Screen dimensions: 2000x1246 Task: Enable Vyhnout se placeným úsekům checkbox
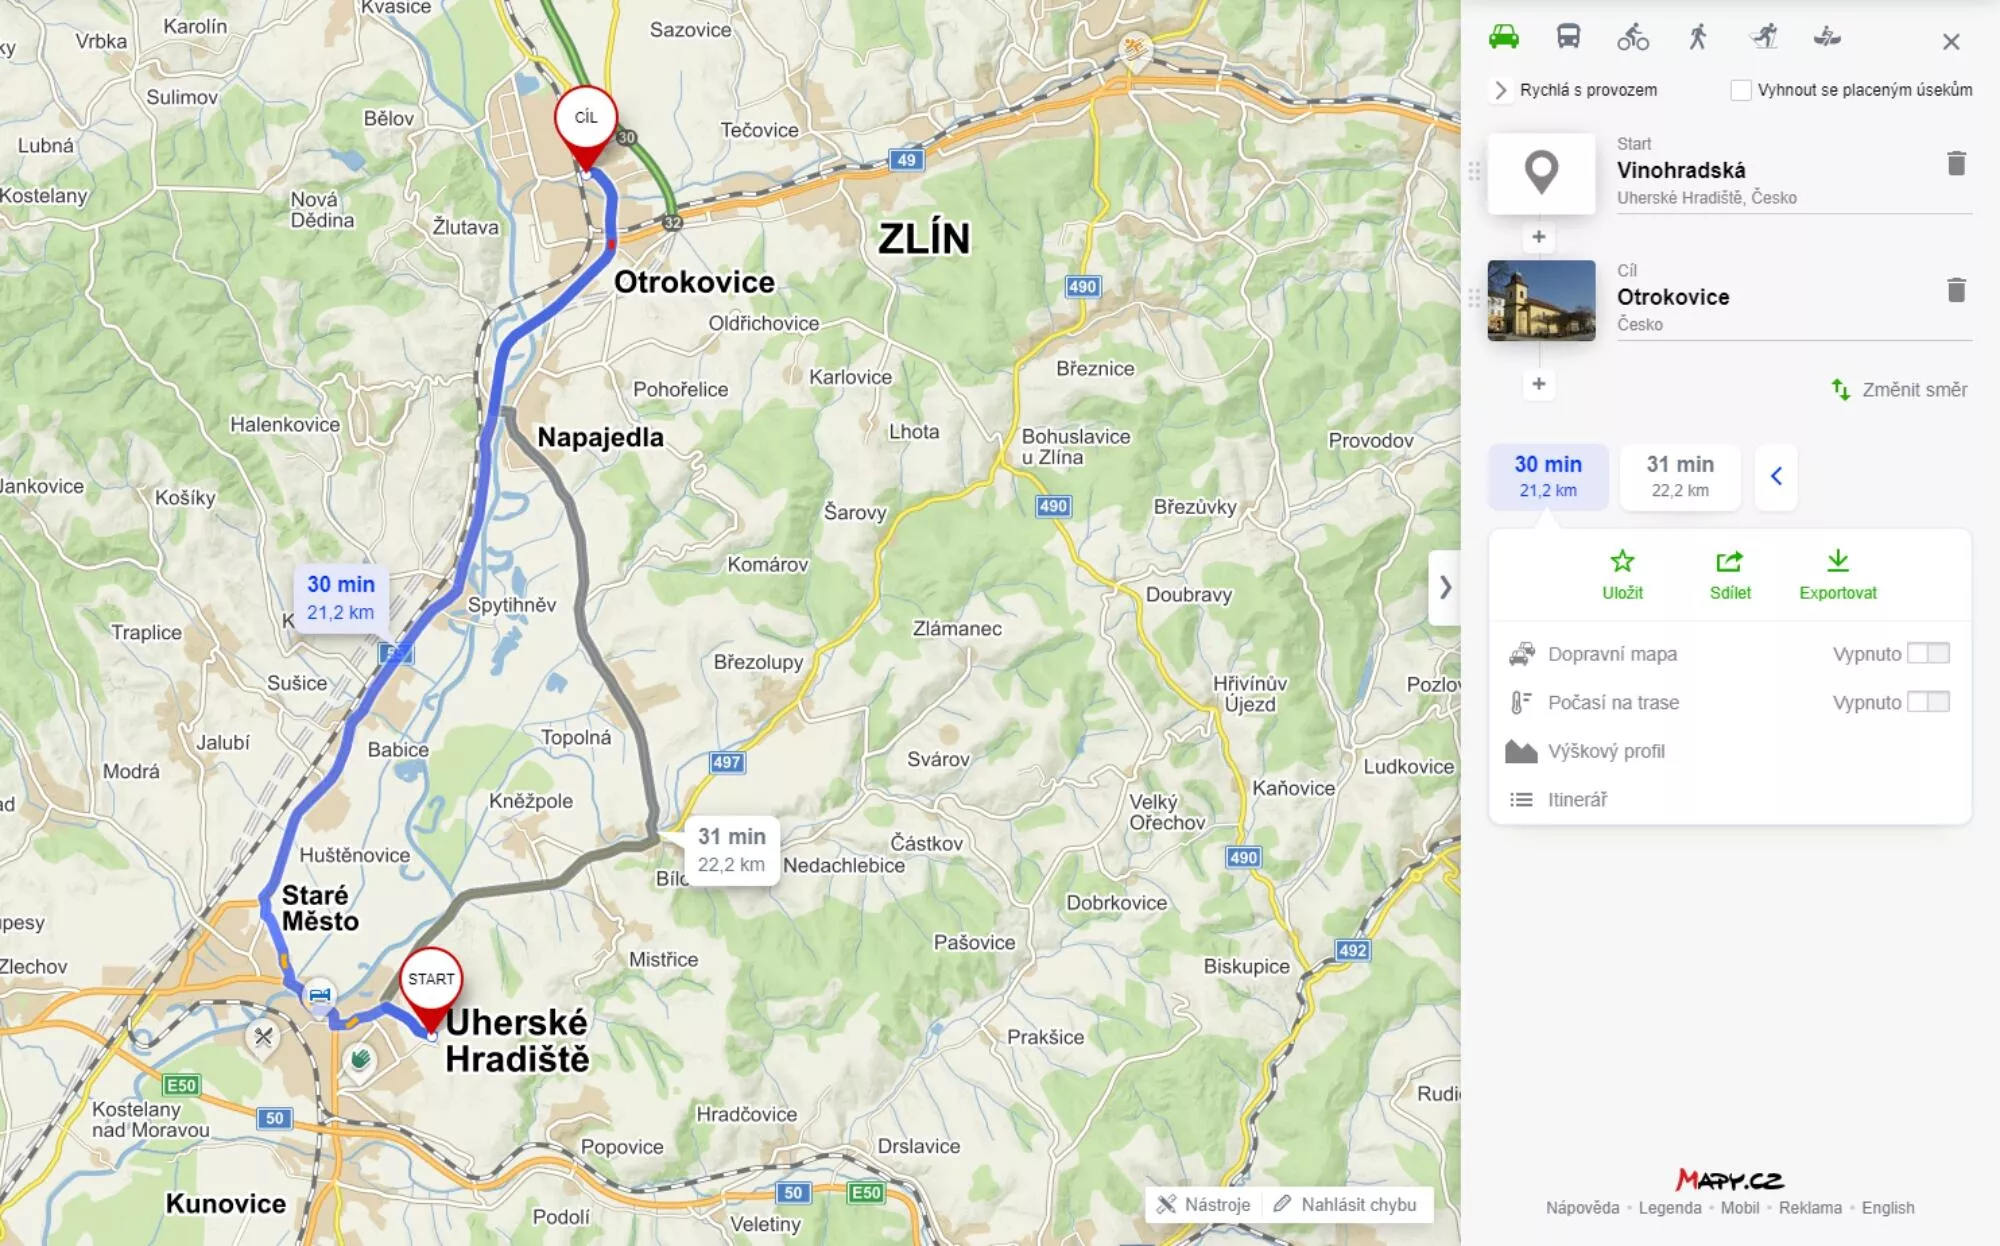point(1741,90)
